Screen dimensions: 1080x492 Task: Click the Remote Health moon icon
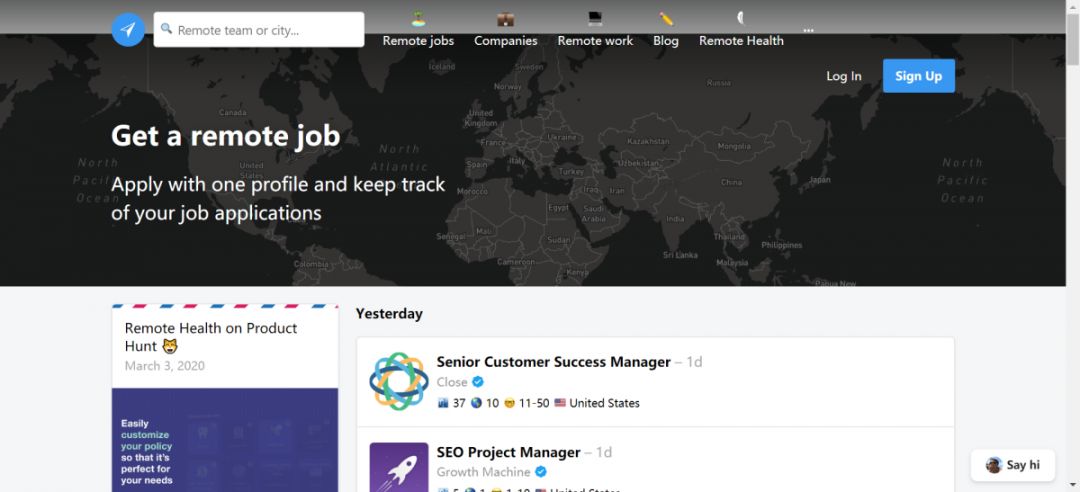[741, 19]
